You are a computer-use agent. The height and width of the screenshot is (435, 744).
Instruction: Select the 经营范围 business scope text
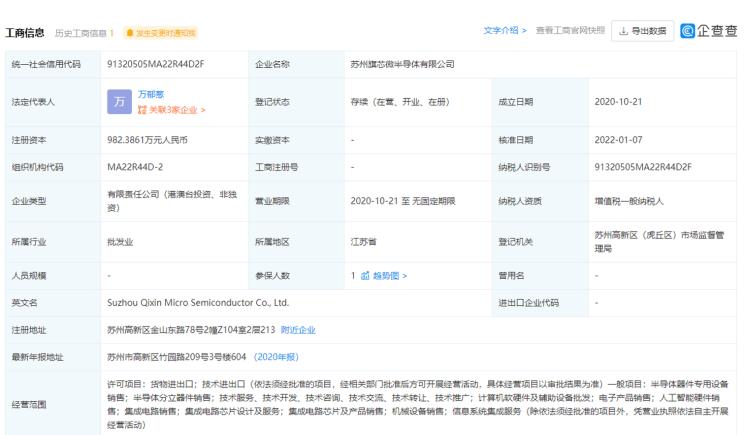[418, 404]
